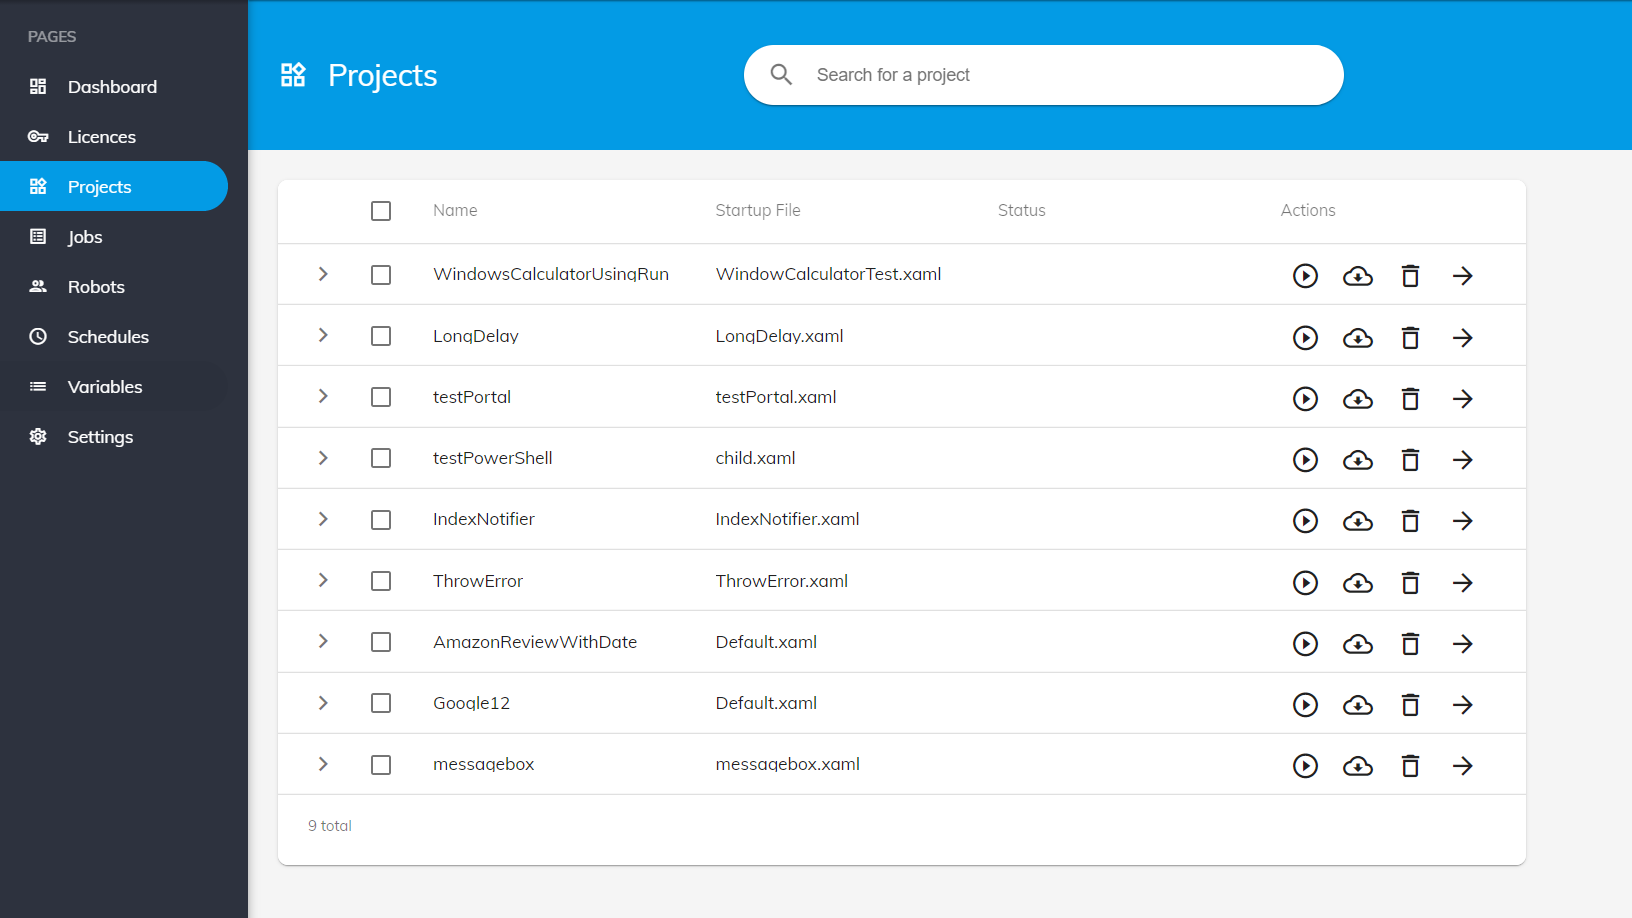
Task: Focus the Search for a project field
Action: point(1043,75)
